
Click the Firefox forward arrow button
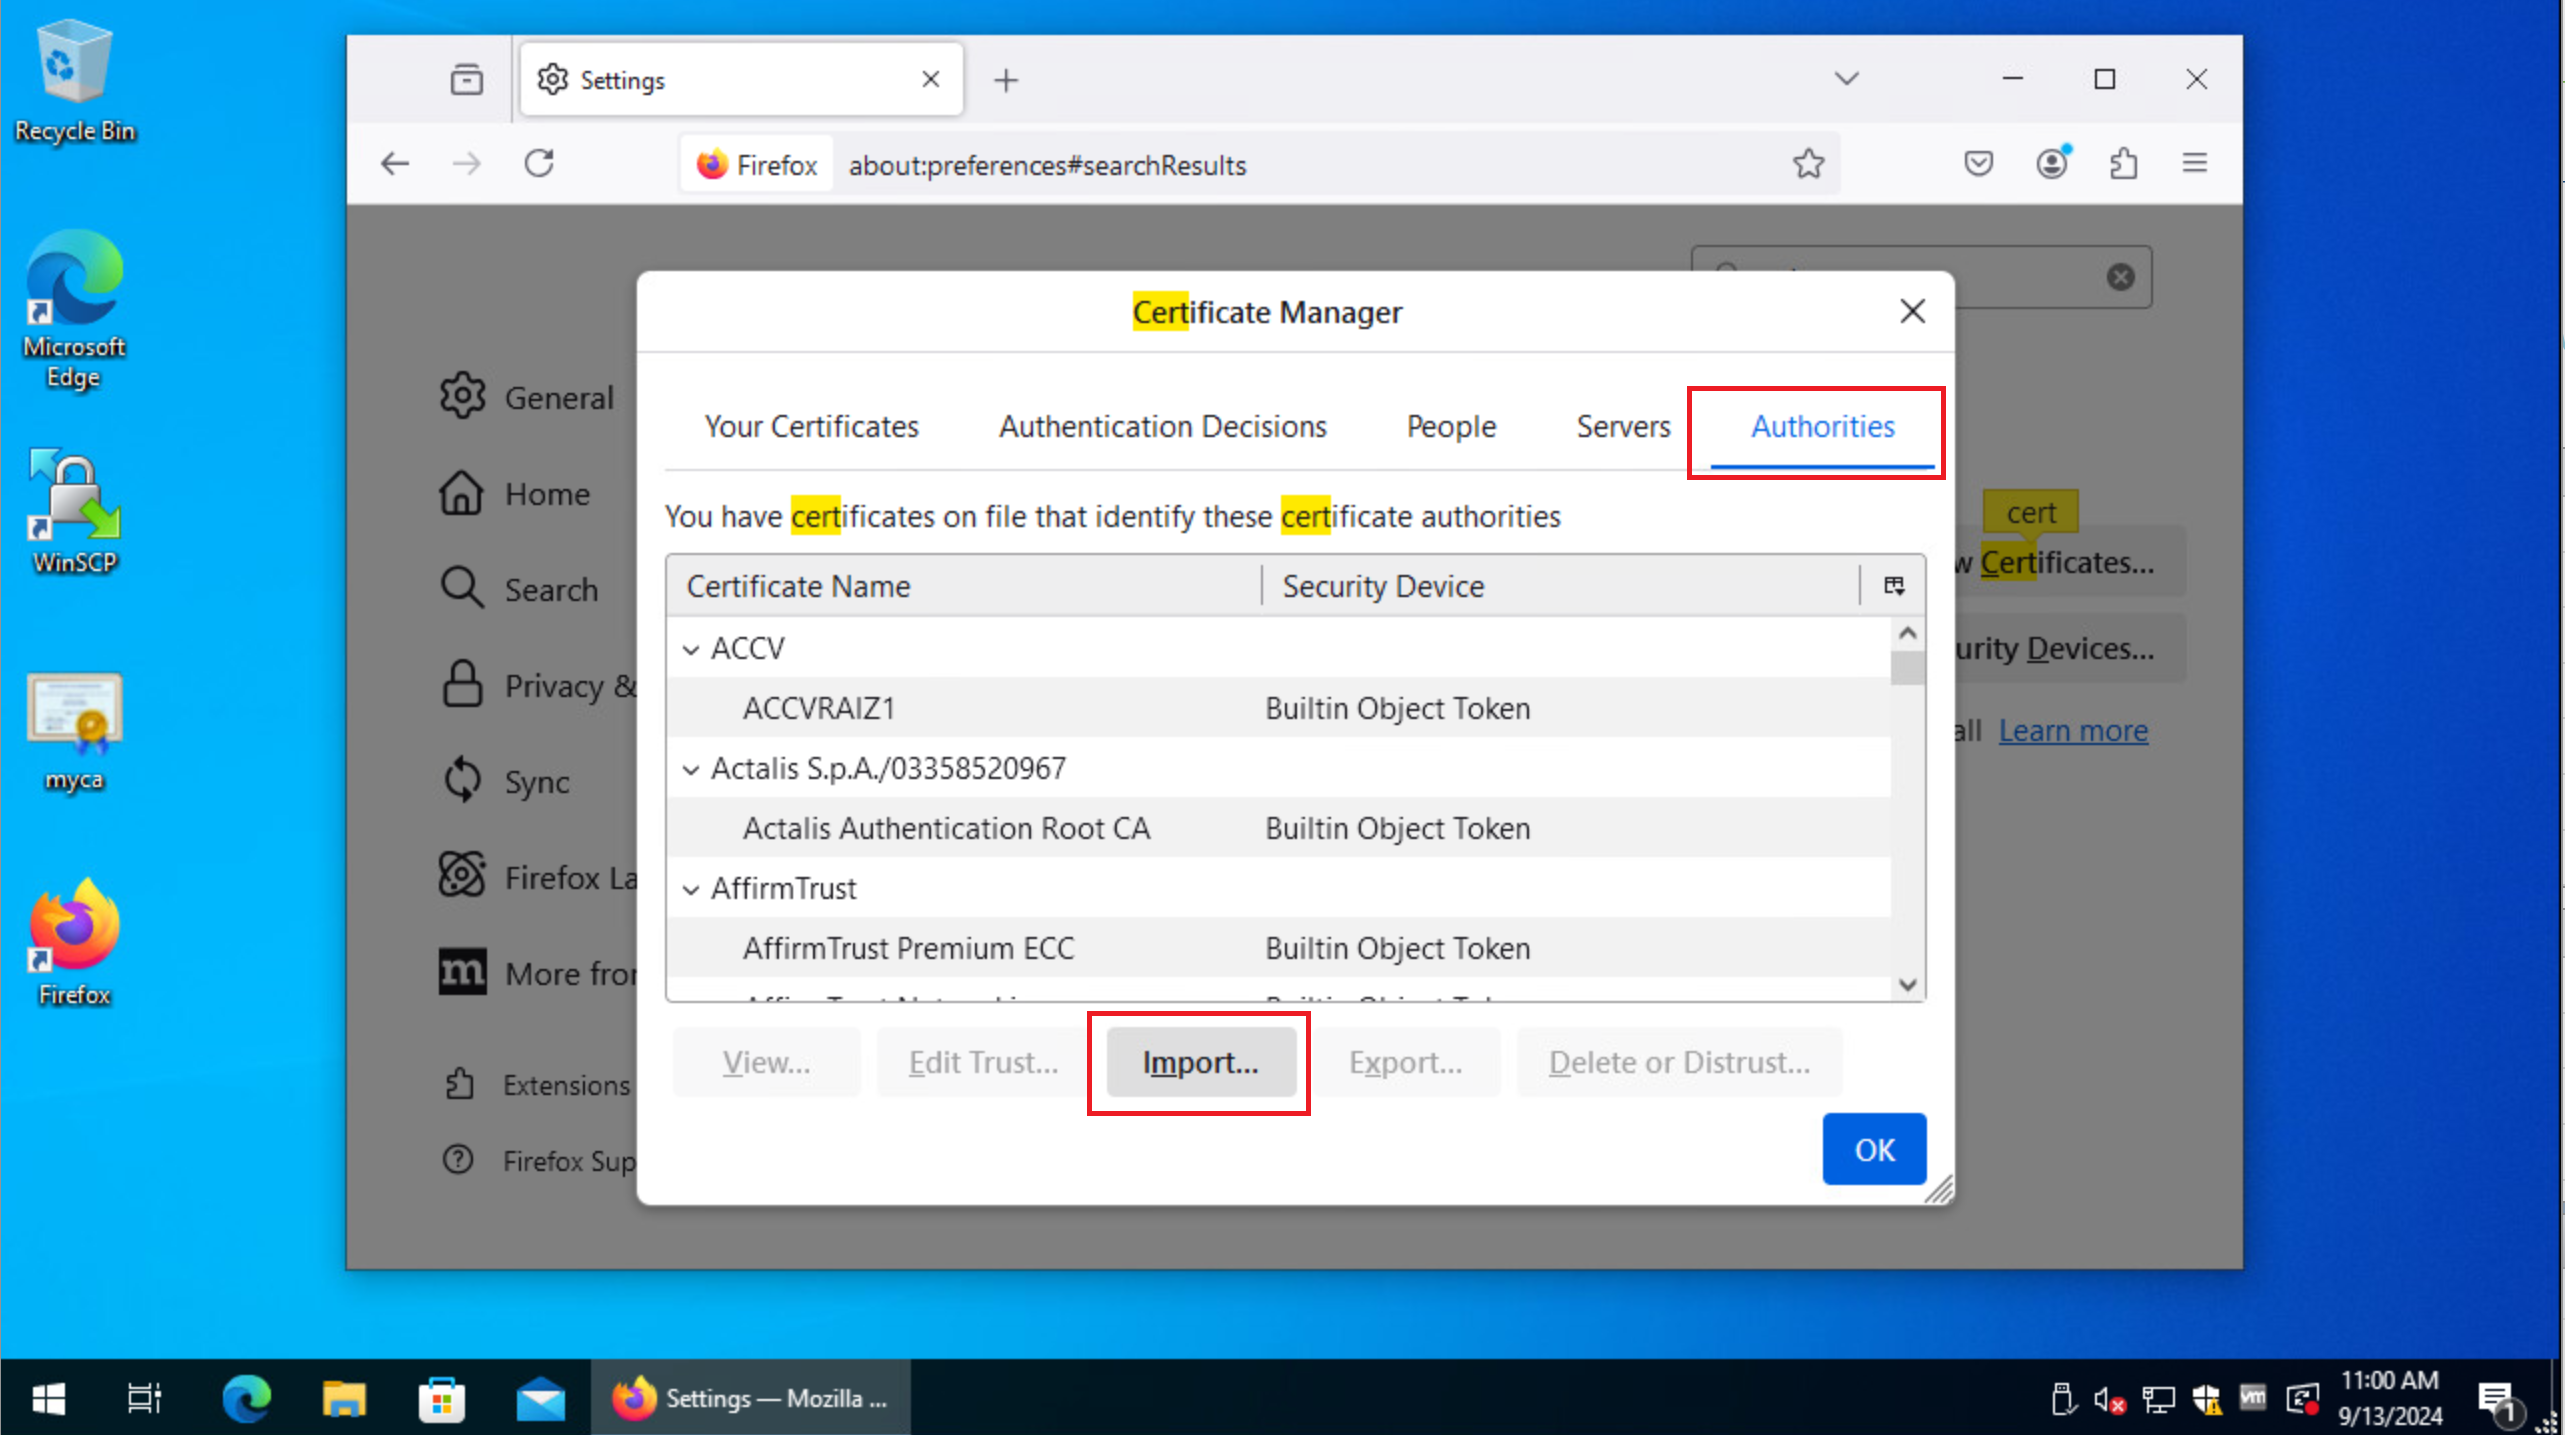click(x=467, y=163)
